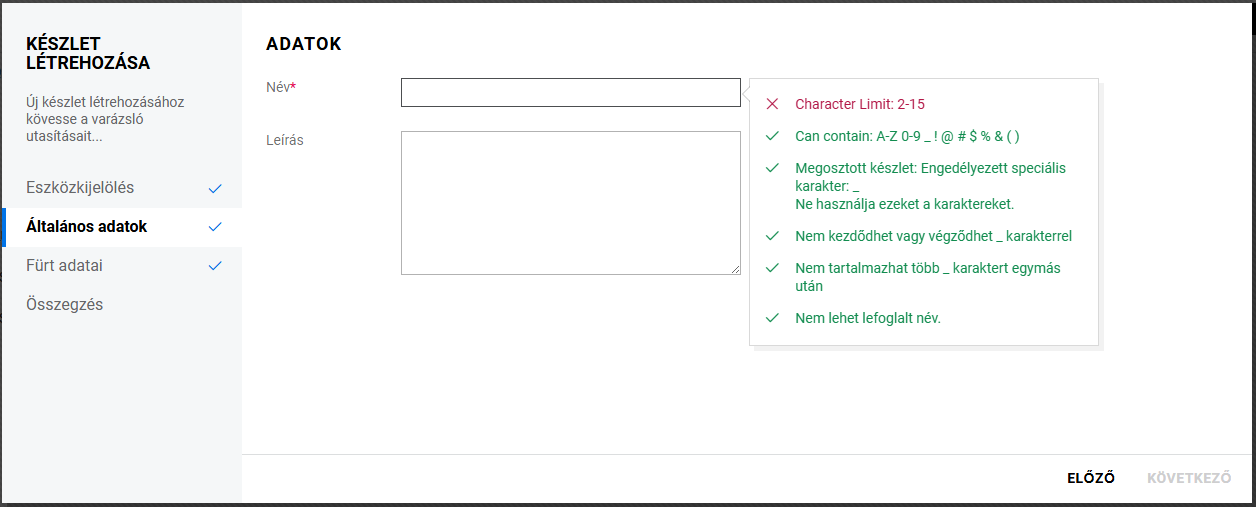The image size is (1256, 507).
Task: Click the Név name input field
Action: click(570, 93)
